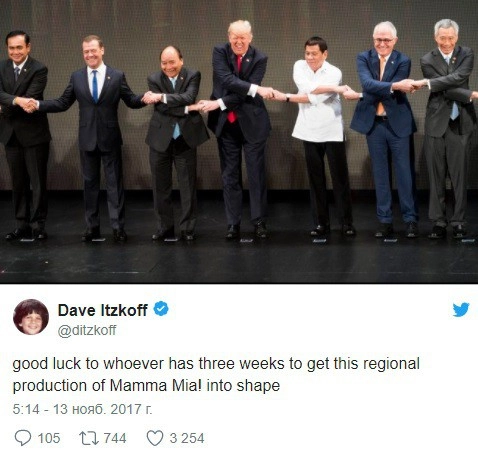478x449 pixels.
Task: Open the Dave Itzkoff display name
Action: pyautogui.click(x=102, y=310)
